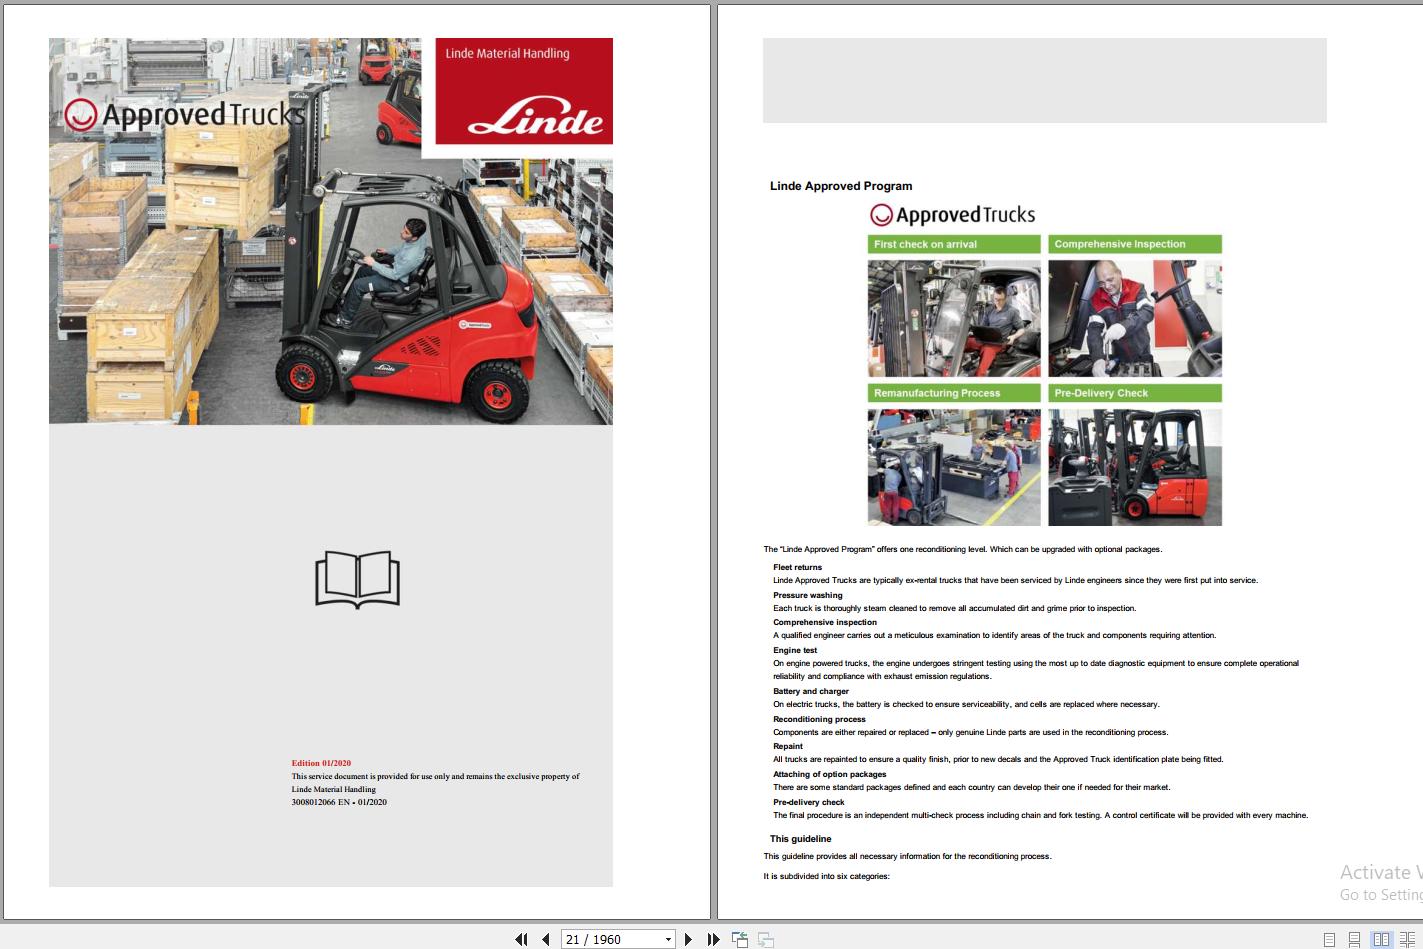This screenshot has height=949, width=1423.
Task: Click previous page arrow button
Action: pyautogui.click(x=545, y=939)
